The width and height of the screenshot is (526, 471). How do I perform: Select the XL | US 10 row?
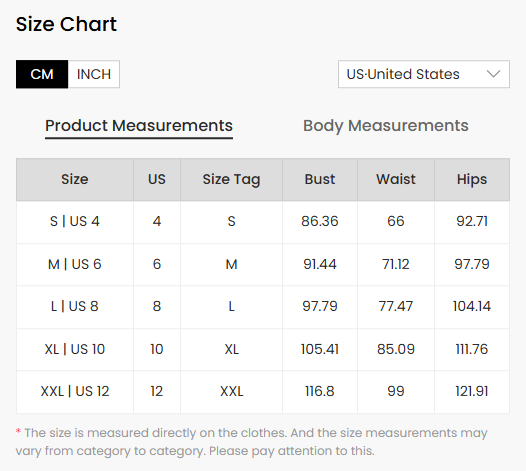pyautogui.click(x=263, y=349)
